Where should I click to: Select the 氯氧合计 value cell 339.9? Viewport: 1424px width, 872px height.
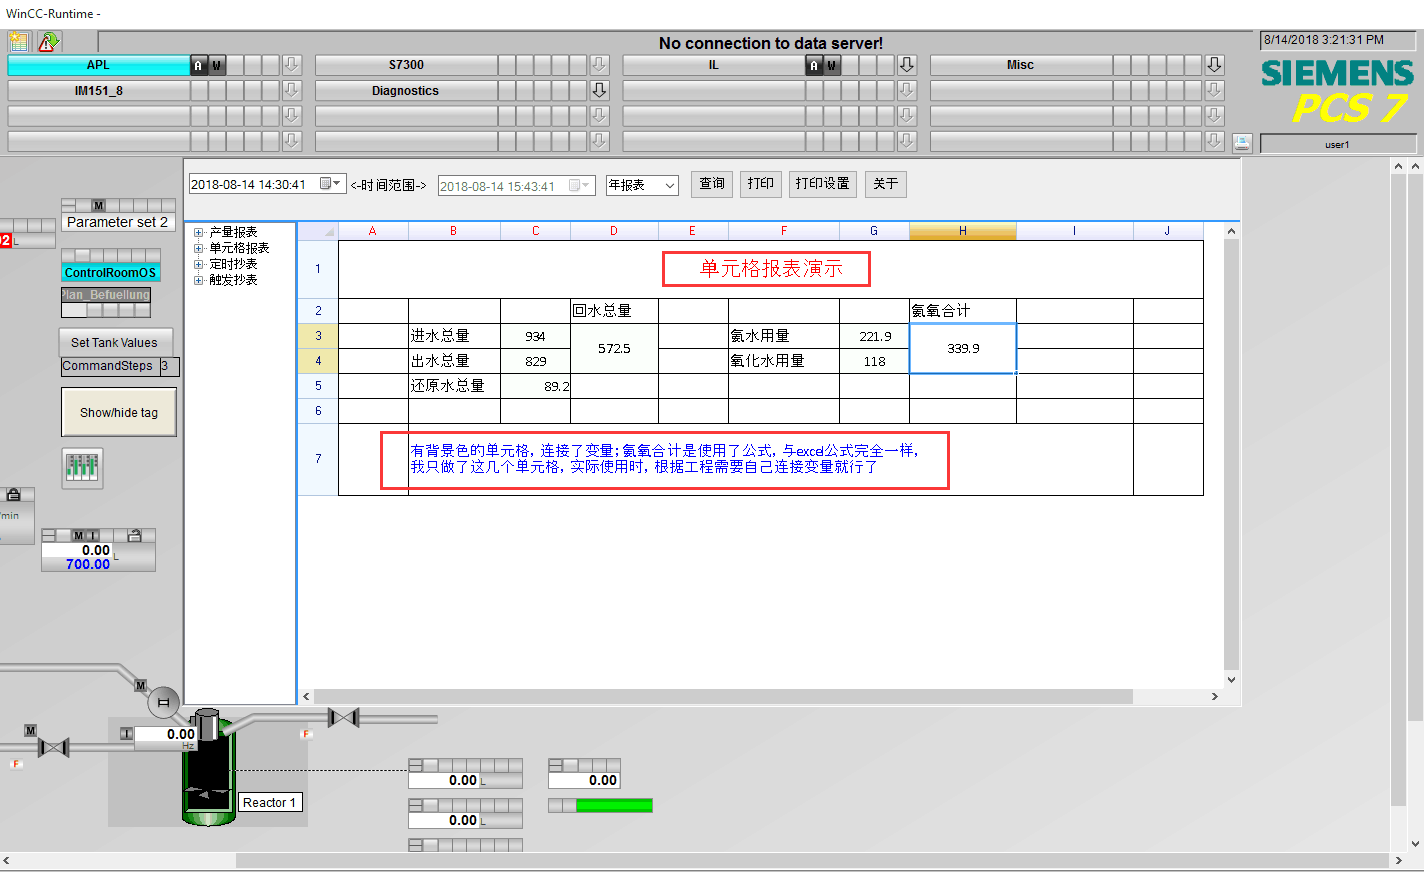coord(962,348)
